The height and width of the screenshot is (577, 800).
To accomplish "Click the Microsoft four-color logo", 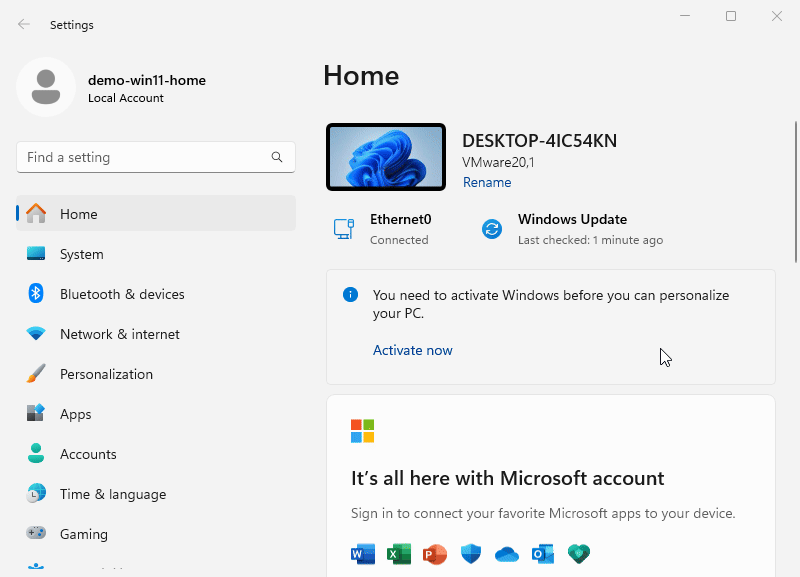I will [362, 431].
